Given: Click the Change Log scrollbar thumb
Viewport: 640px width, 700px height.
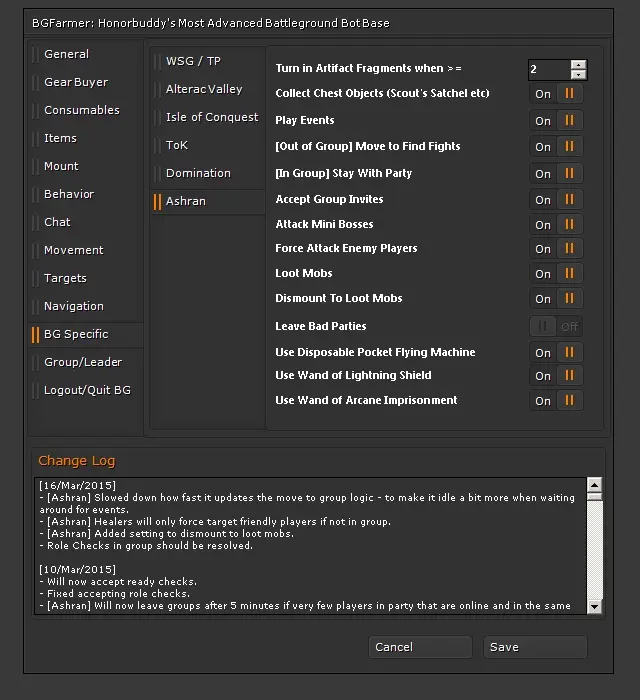Looking at the screenshot, I should [x=595, y=497].
